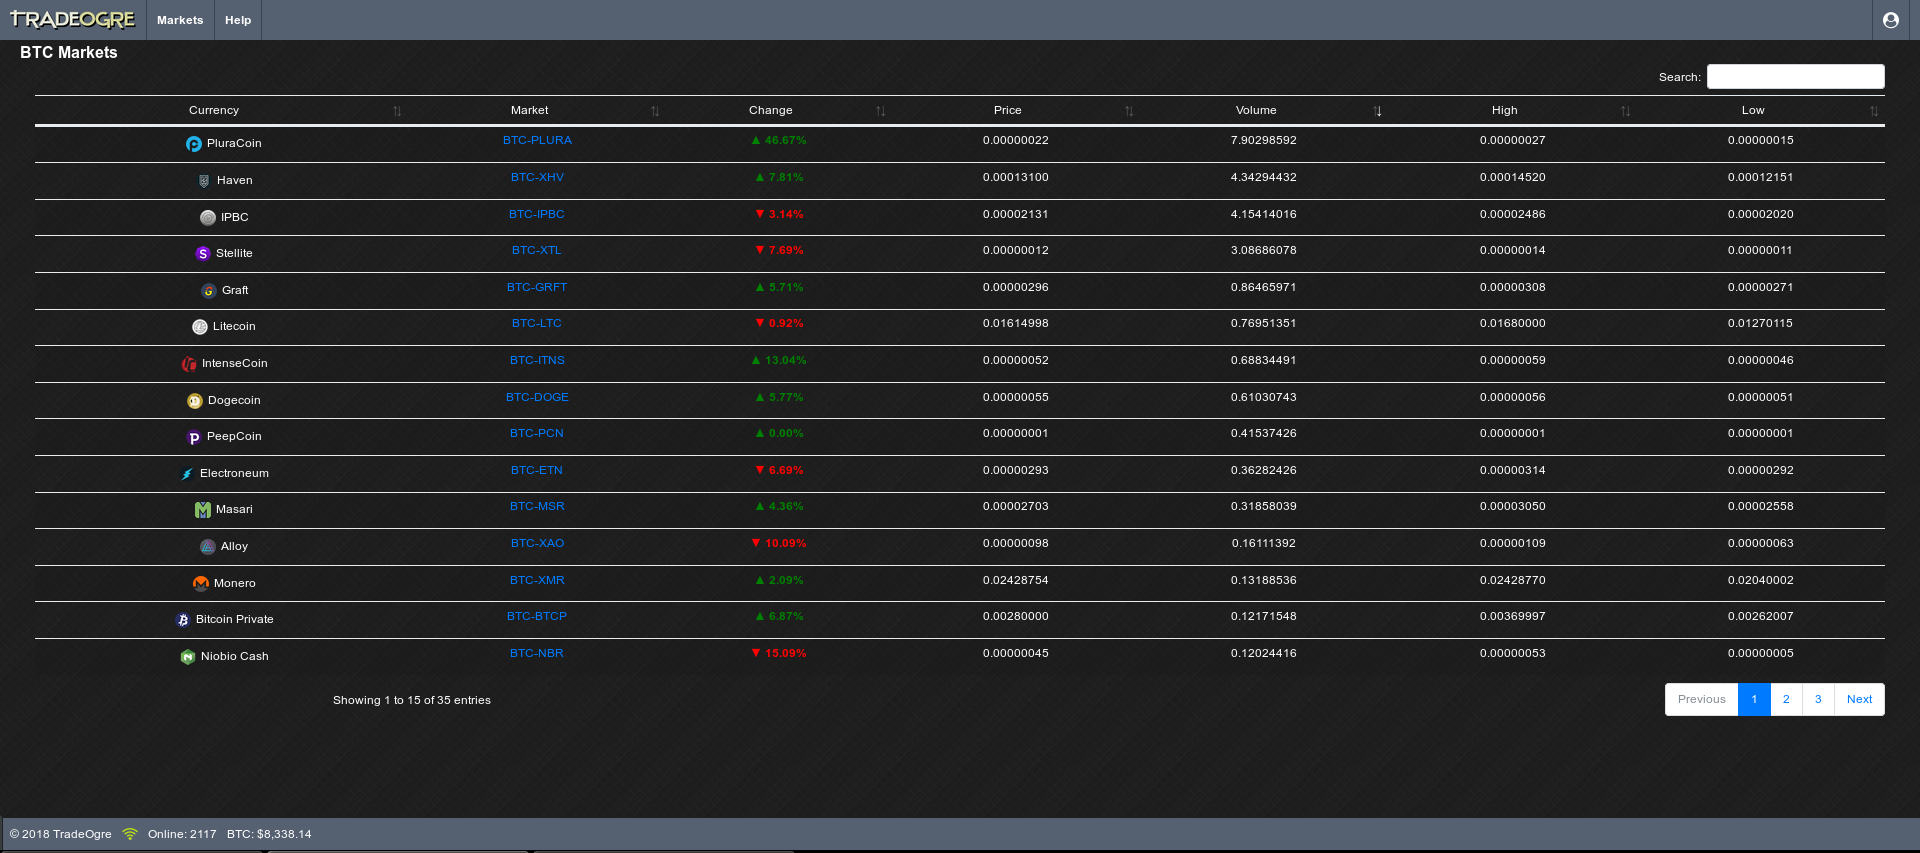Viewport: 1920px width, 853px height.
Task: Open the BTC-GRFT market link
Action: tap(537, 288)
